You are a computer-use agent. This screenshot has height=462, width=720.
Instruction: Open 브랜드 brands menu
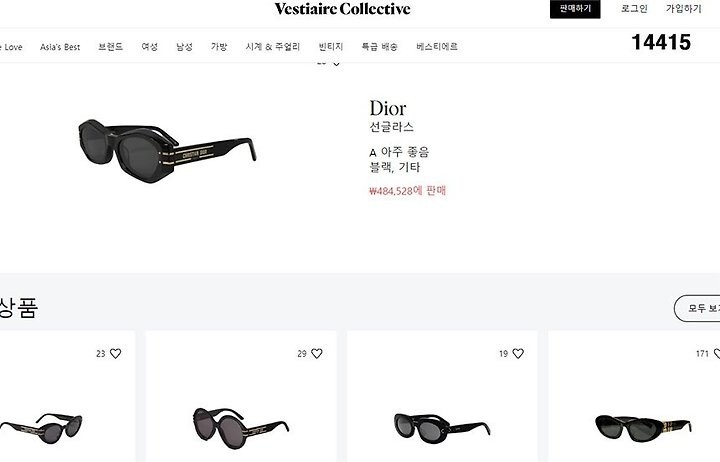point(110,47)
